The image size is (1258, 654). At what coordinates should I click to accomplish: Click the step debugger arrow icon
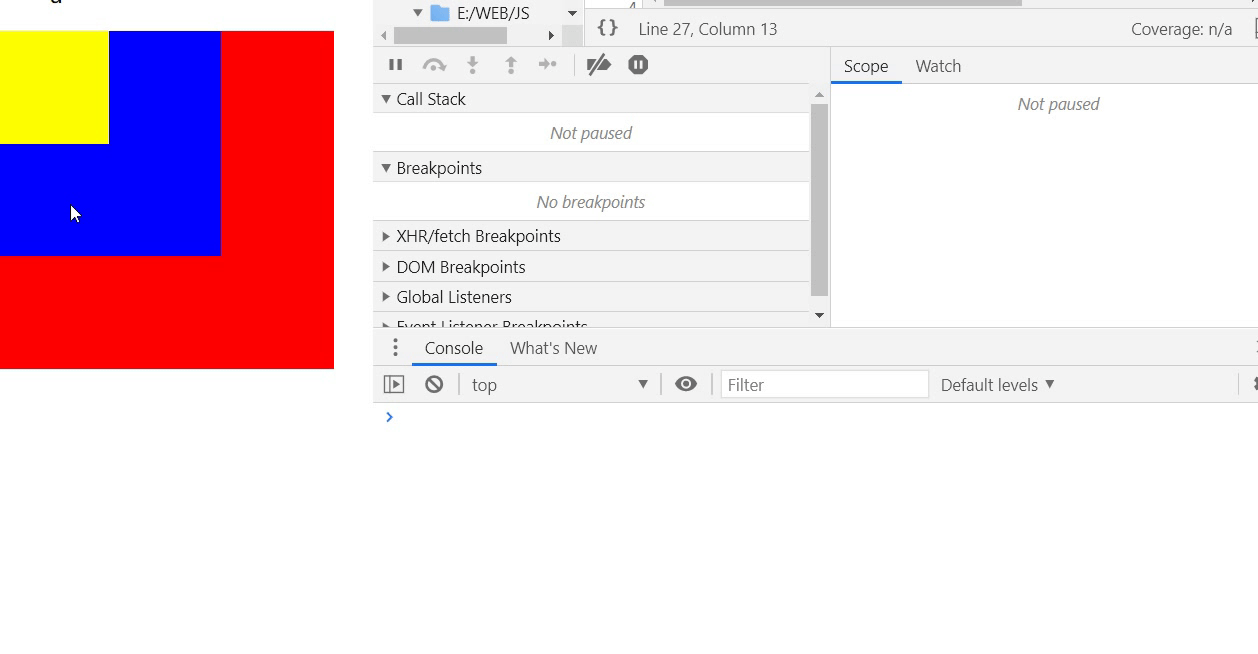pos(548,65)
